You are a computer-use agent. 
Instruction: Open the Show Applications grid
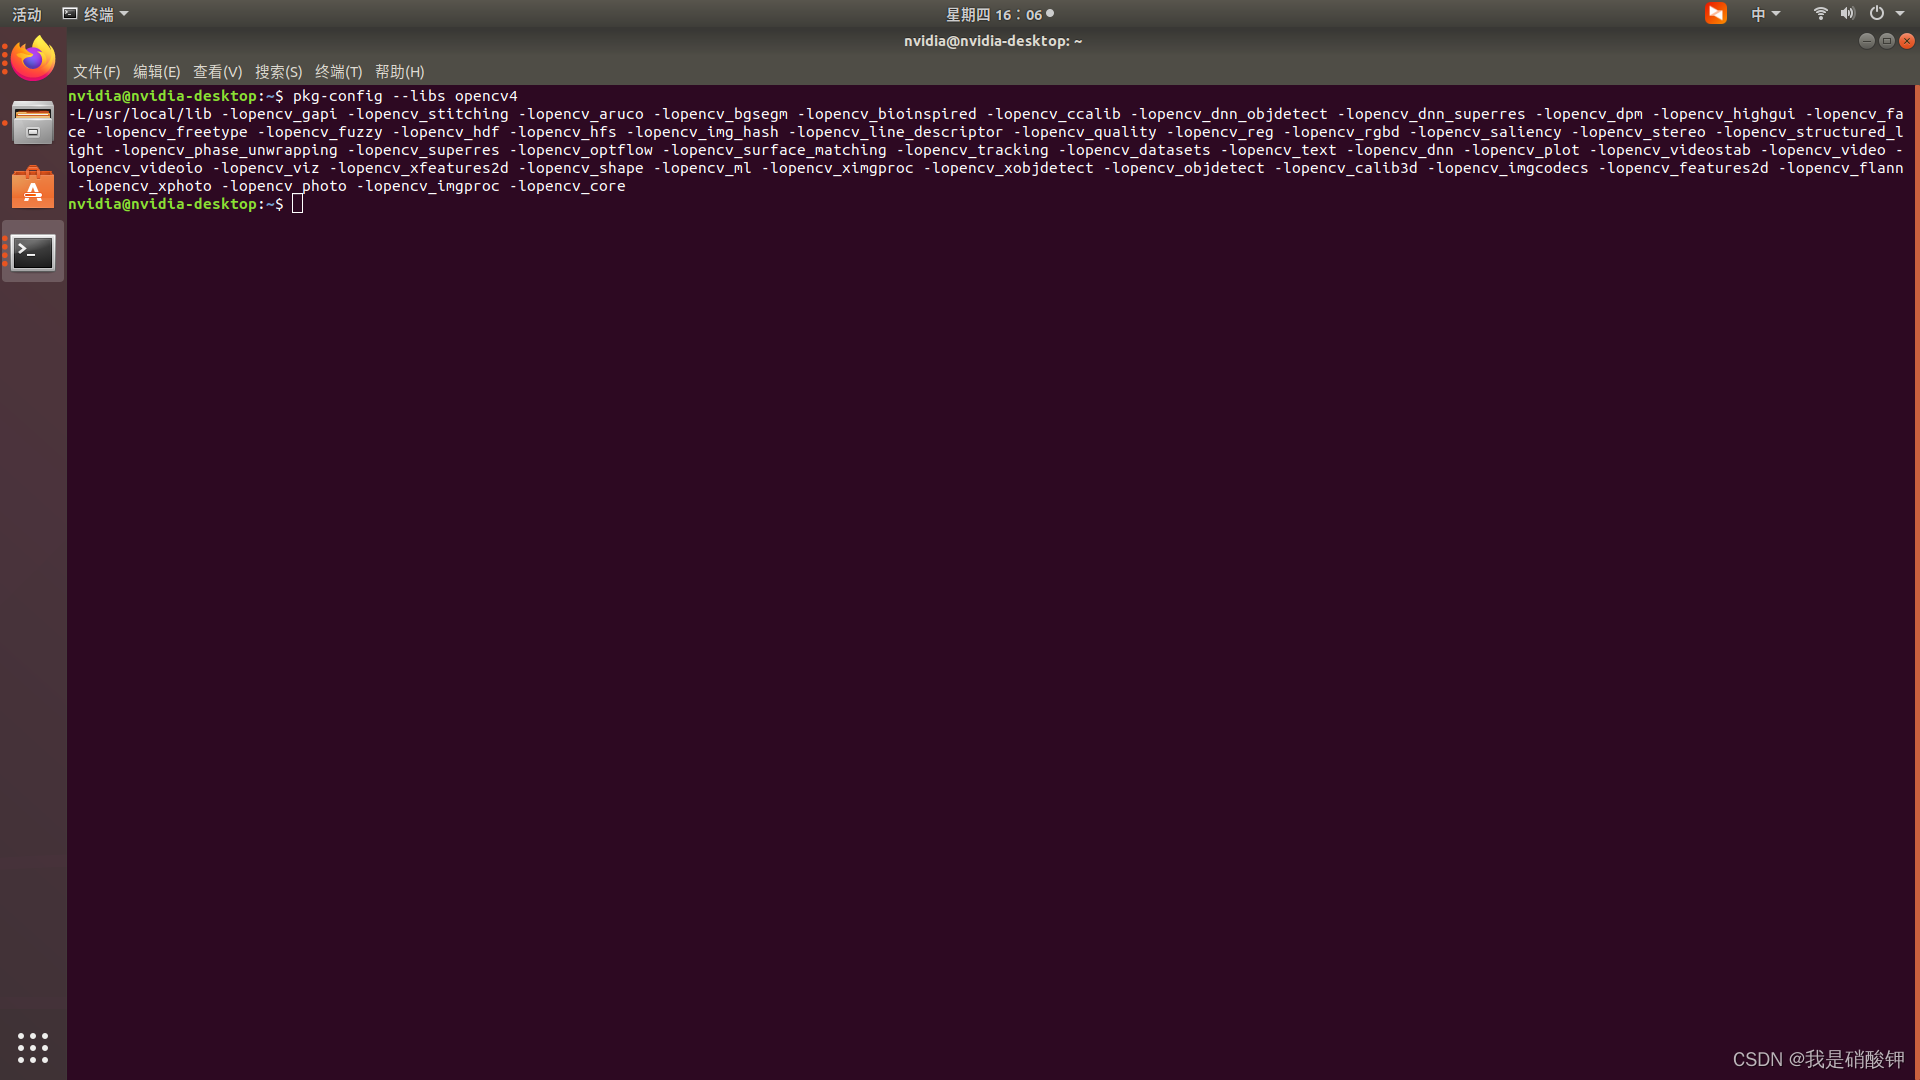pyautogui.click(x=33, y=1048)
